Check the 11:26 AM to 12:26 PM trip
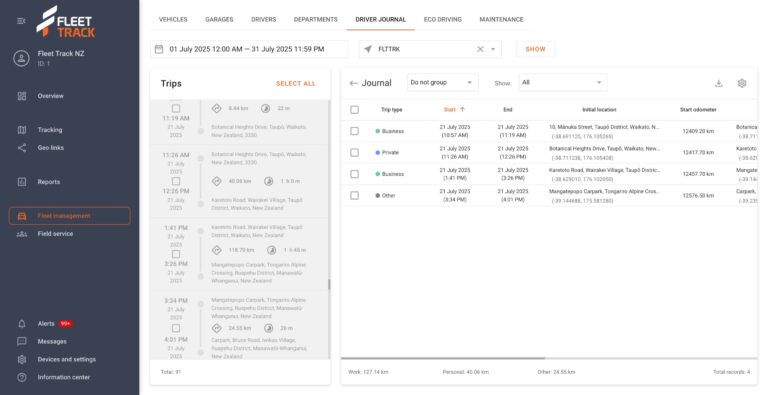Viewport: 768px width, 395px height. point(176,181)
